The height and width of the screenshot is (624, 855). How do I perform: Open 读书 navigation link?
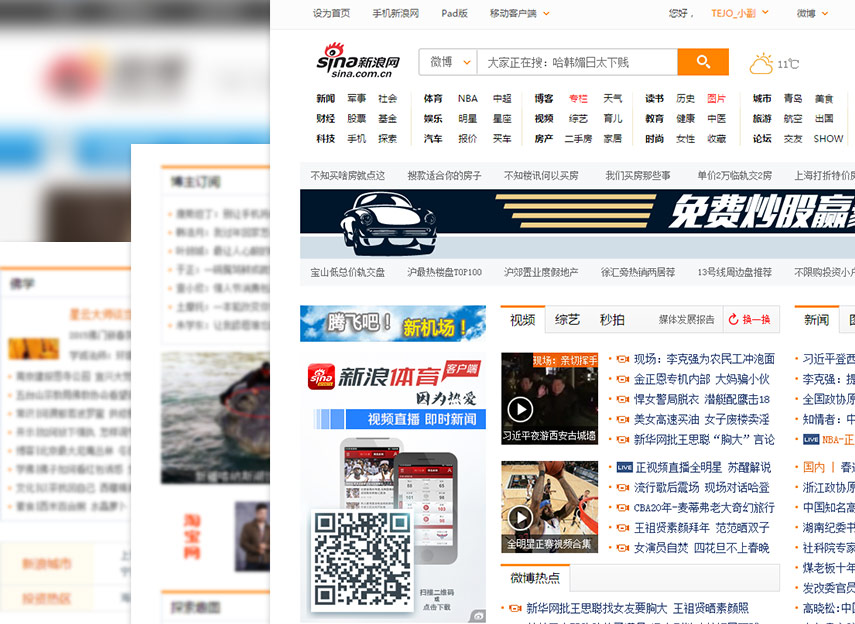pos(654,99)
